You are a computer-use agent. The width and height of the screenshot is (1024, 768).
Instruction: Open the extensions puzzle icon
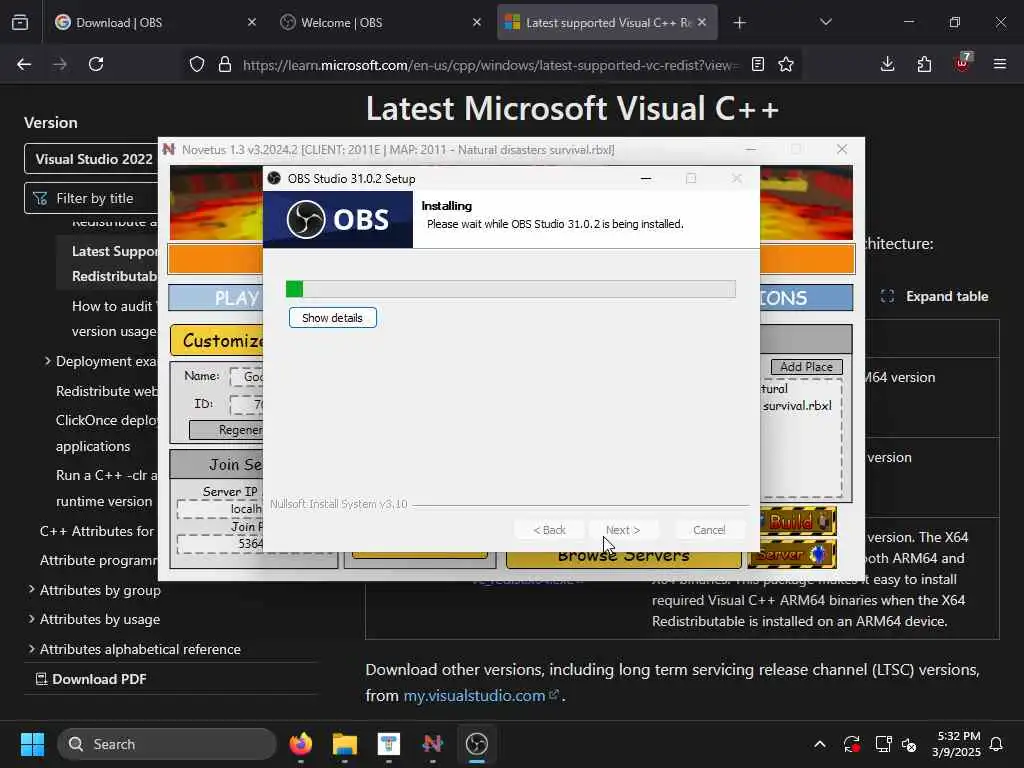click(924, 64)
